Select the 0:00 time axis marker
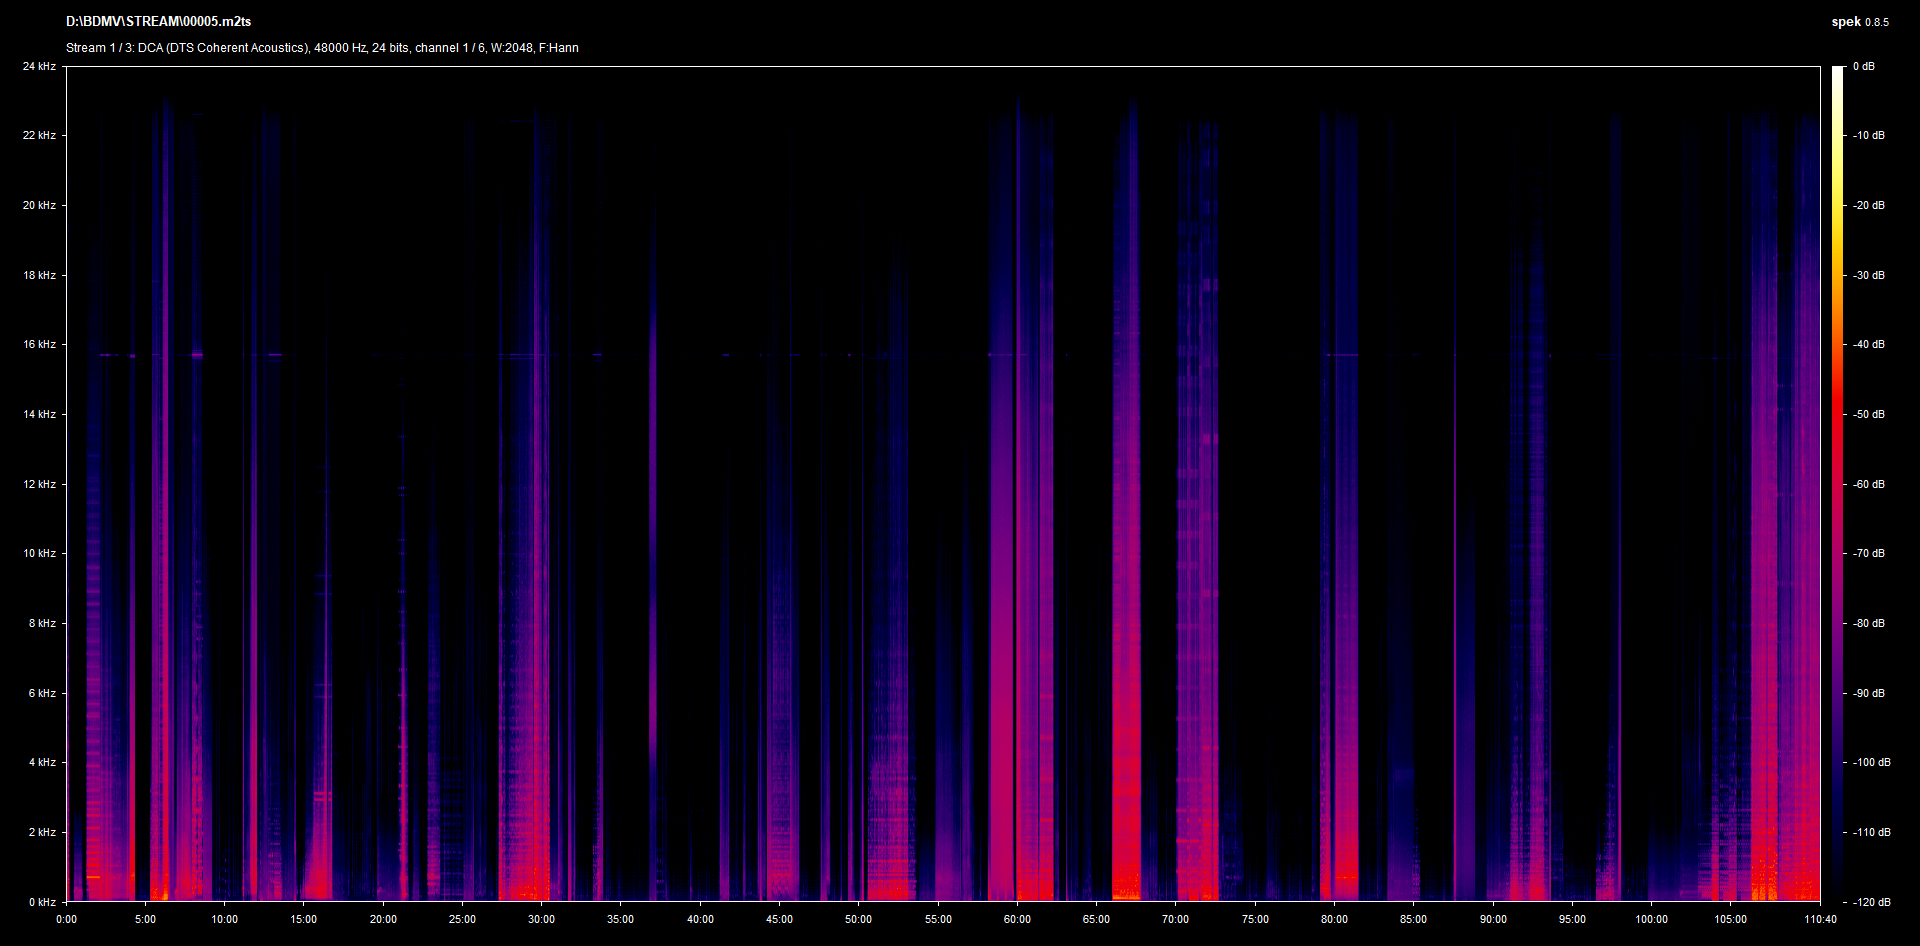This screenshot has height=946, width=1920. pos(66,920)
